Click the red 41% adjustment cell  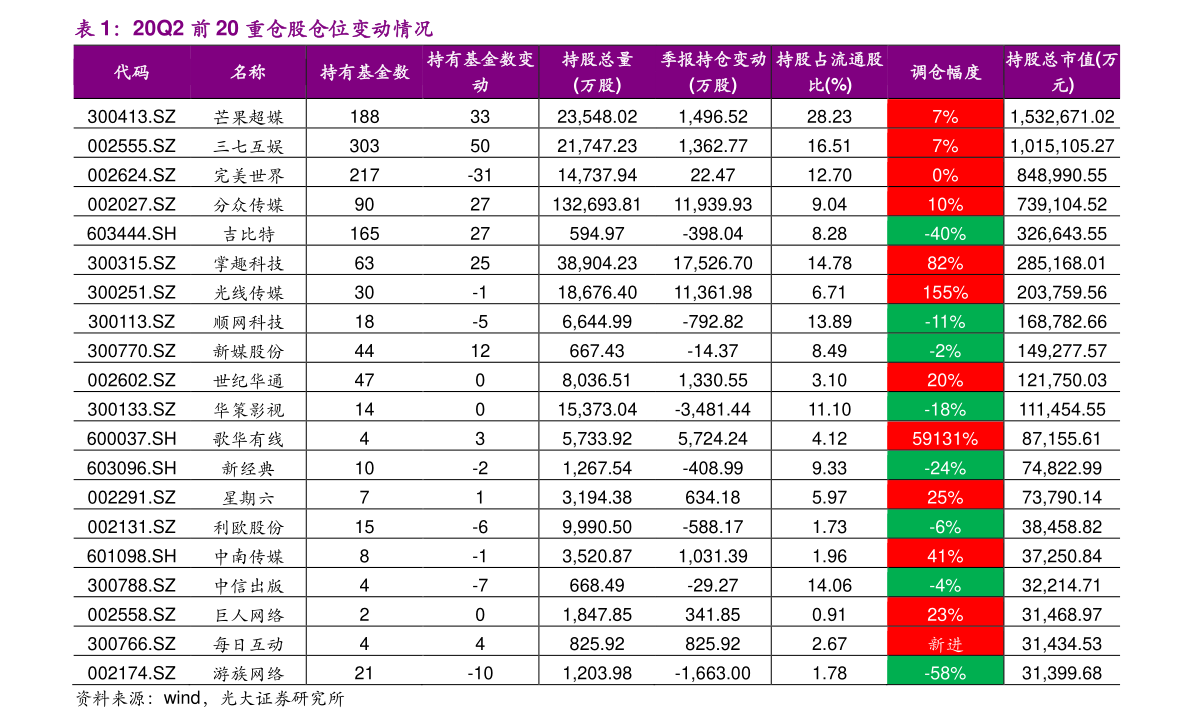coord(944,553)
